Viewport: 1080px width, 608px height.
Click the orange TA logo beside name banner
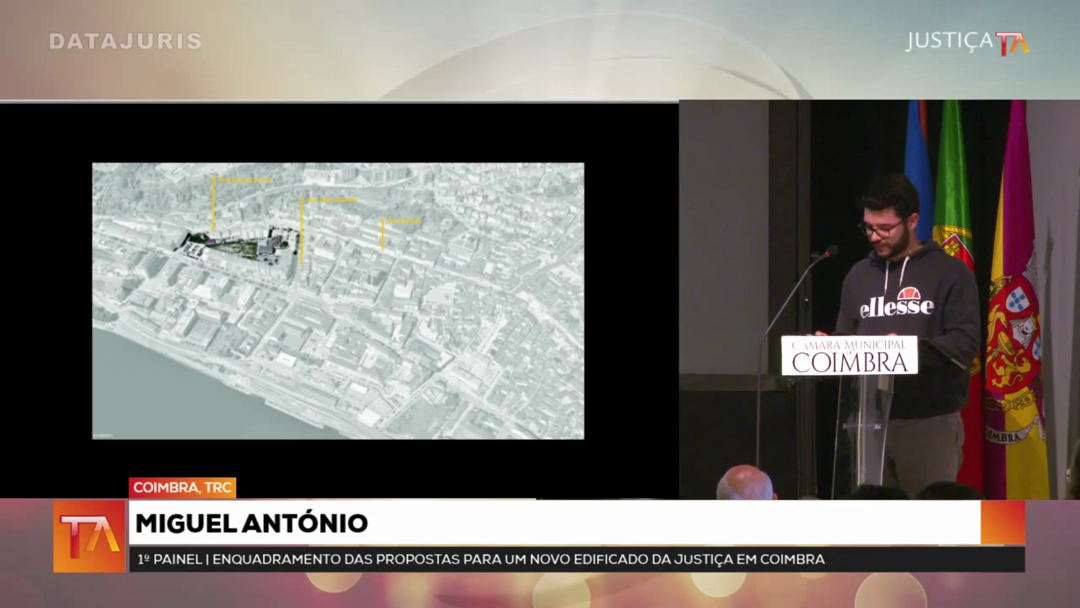tap(89, 536)
